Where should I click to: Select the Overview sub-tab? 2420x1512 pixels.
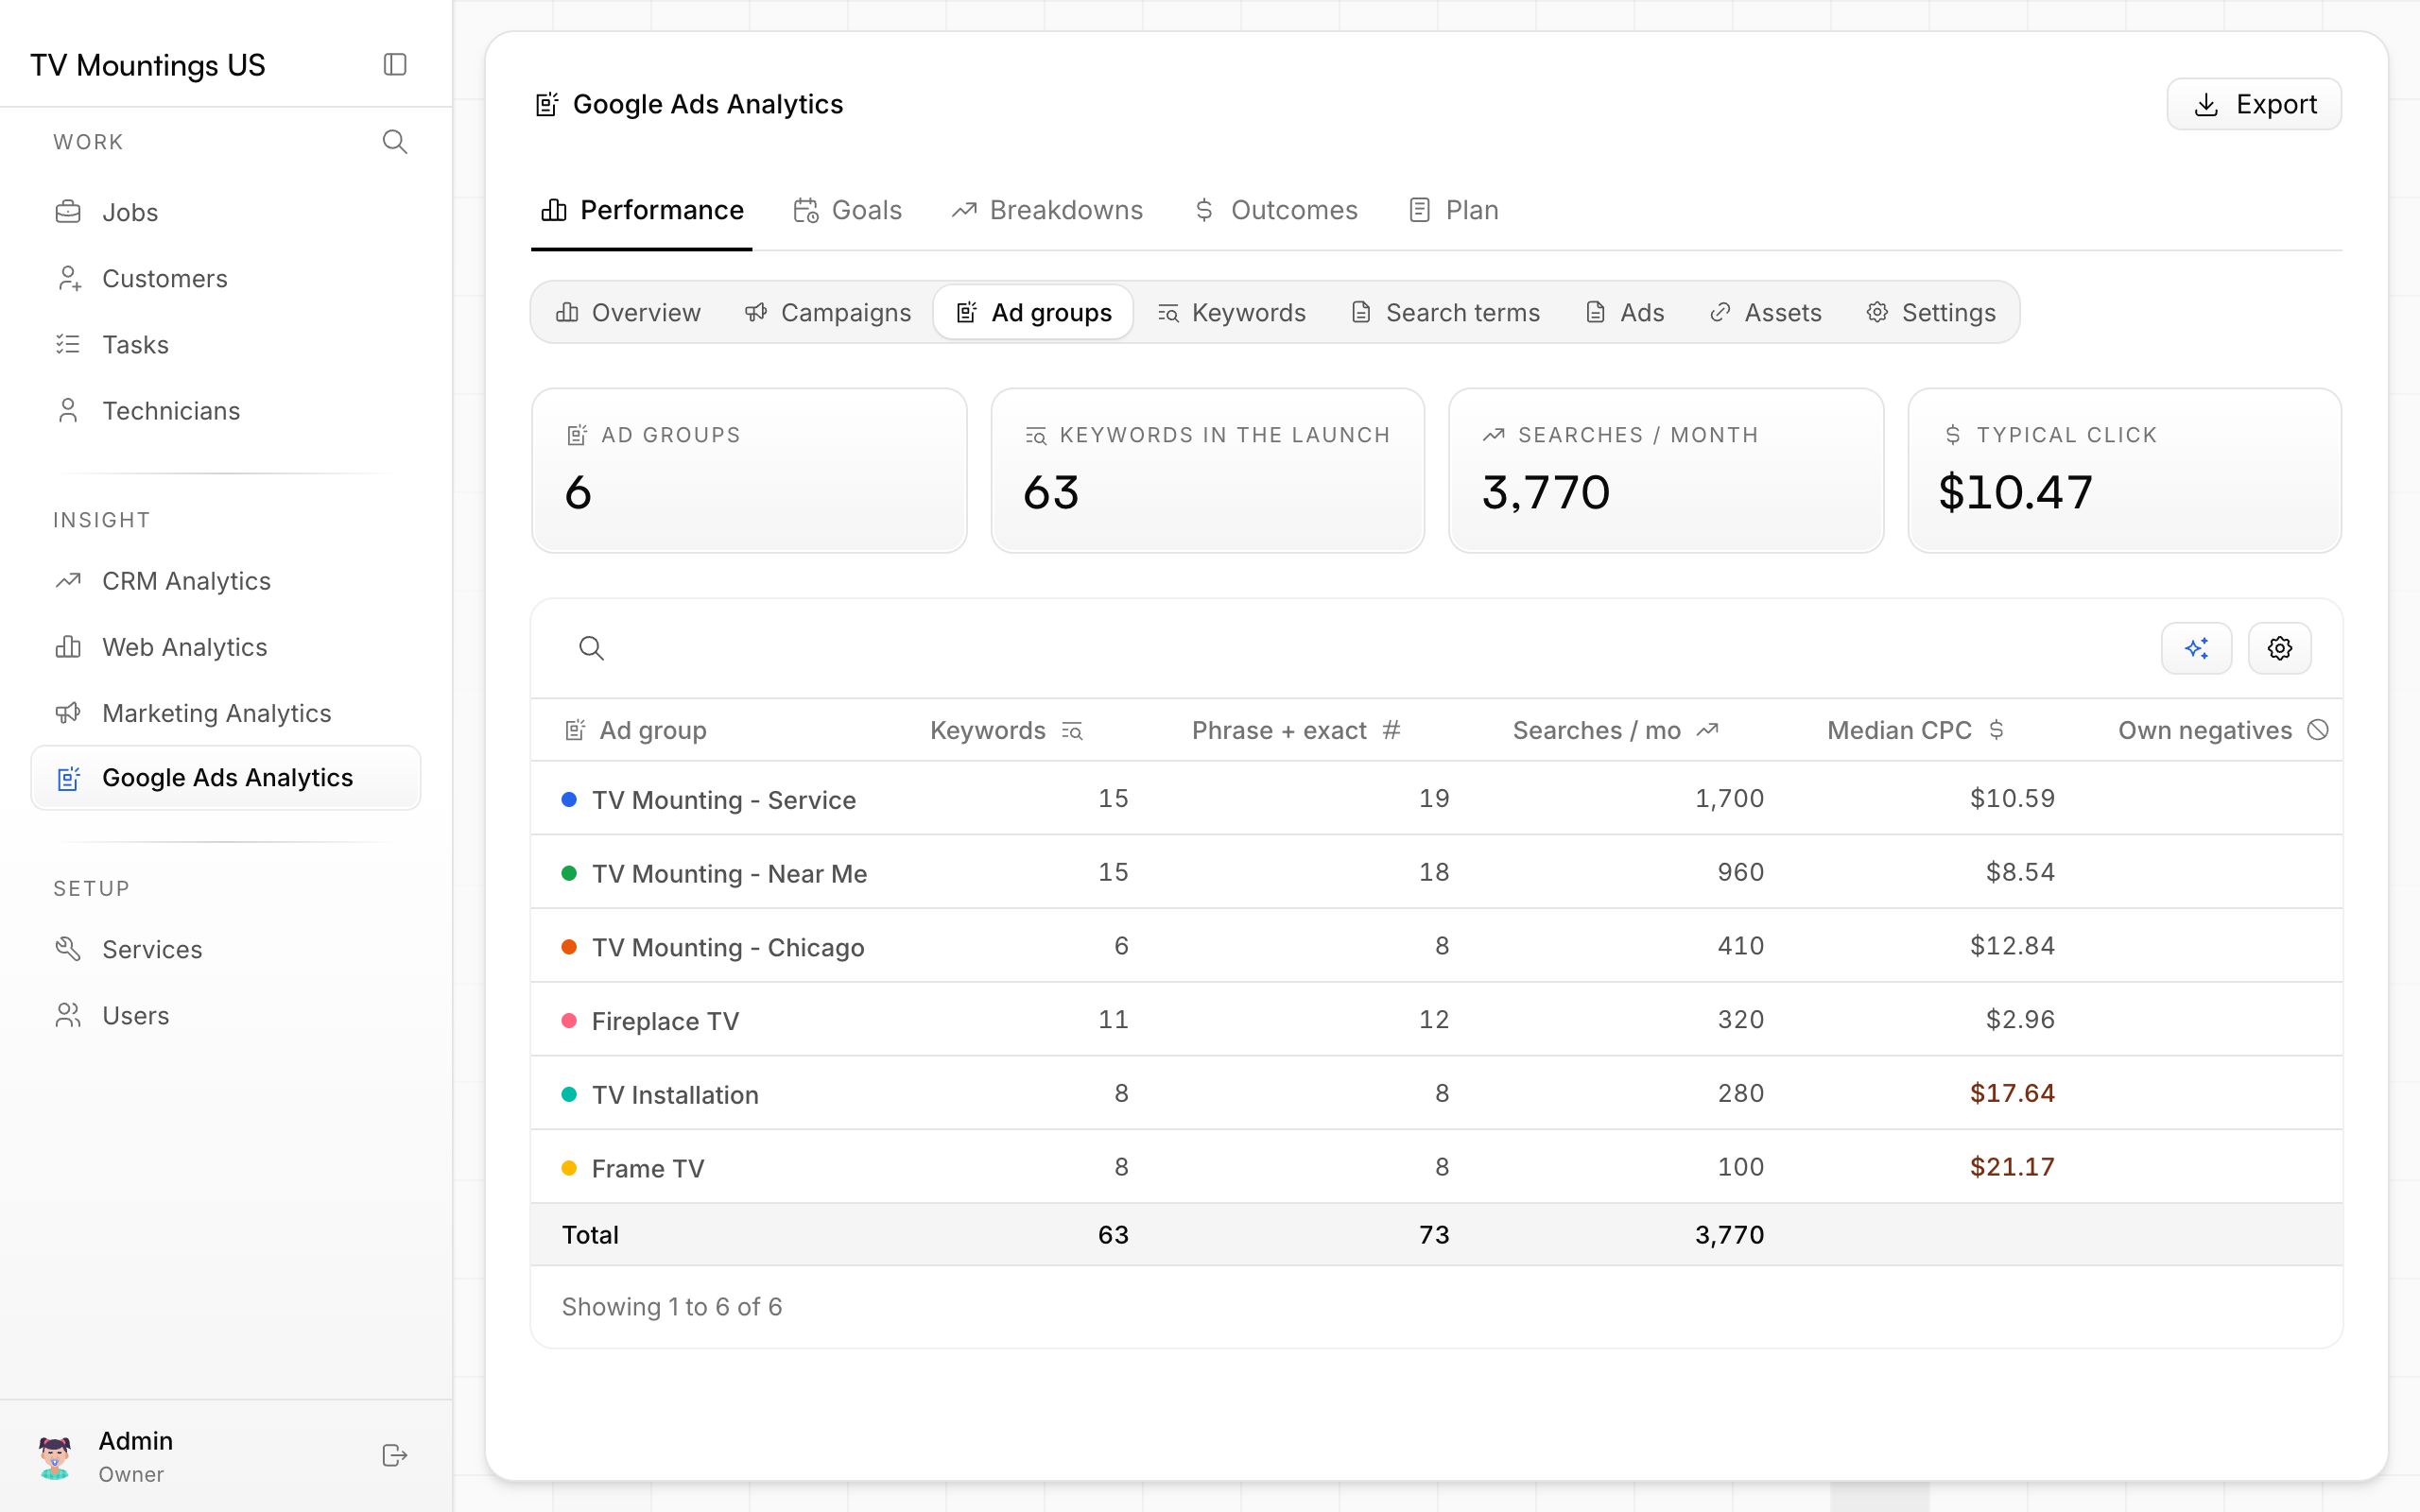coord(628,313)
